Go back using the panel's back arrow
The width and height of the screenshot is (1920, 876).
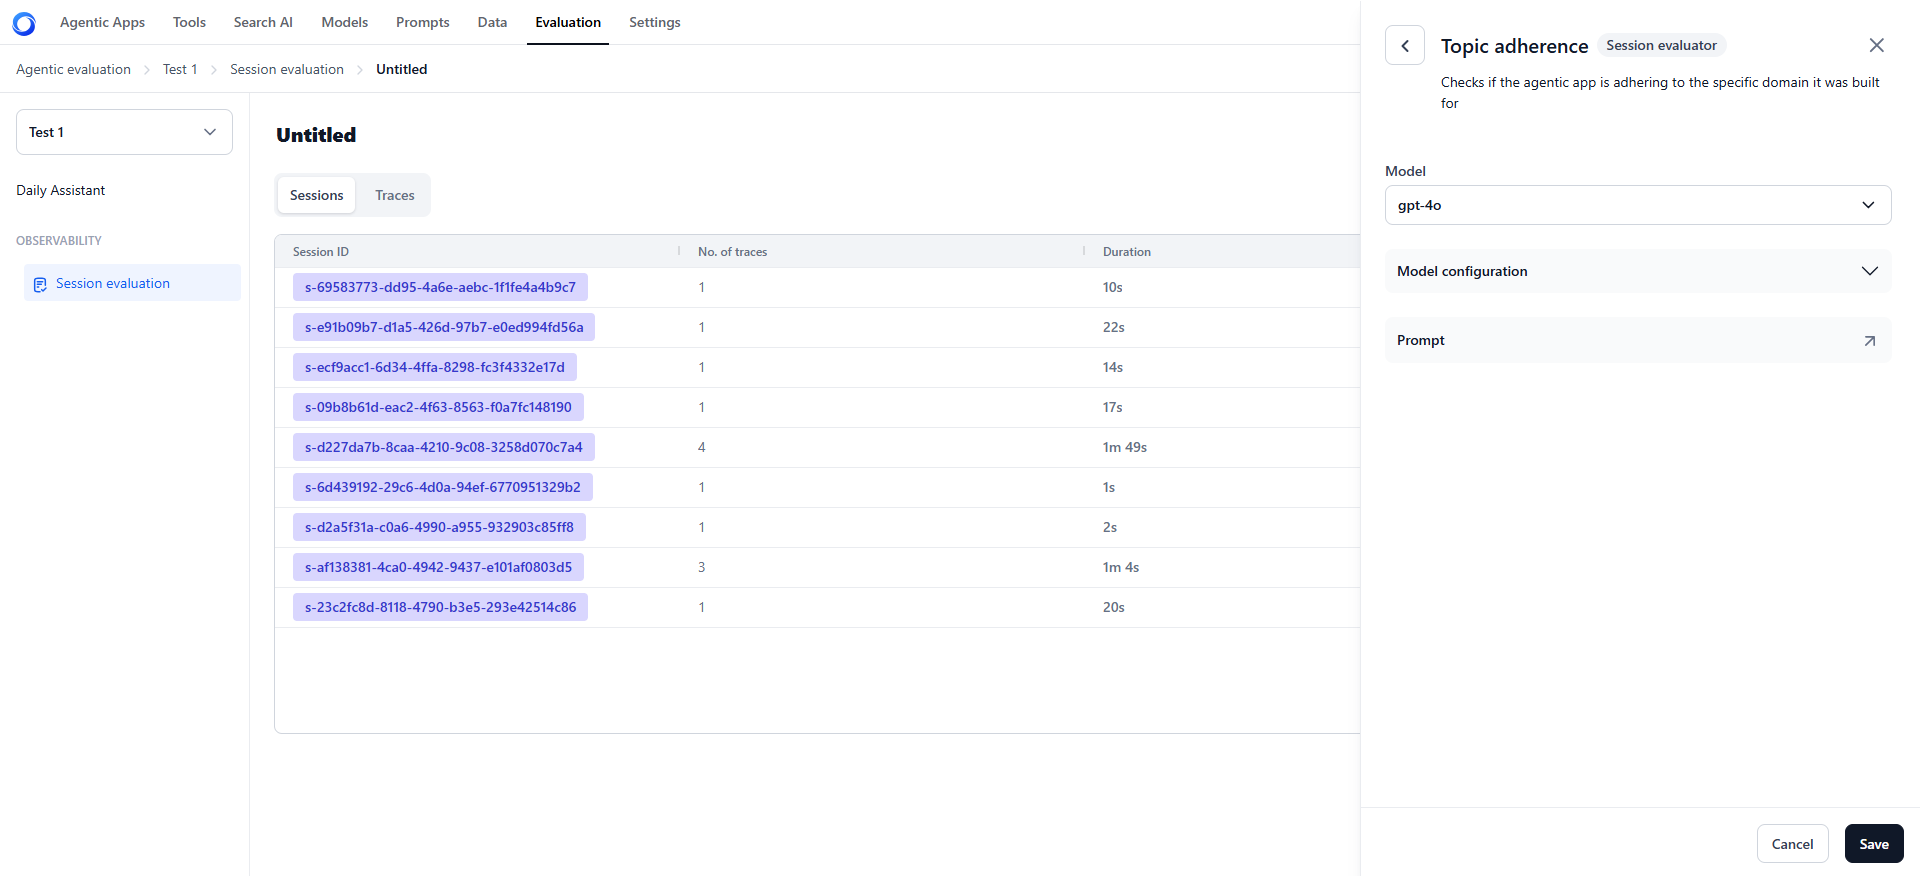(x=1405, y=46)
